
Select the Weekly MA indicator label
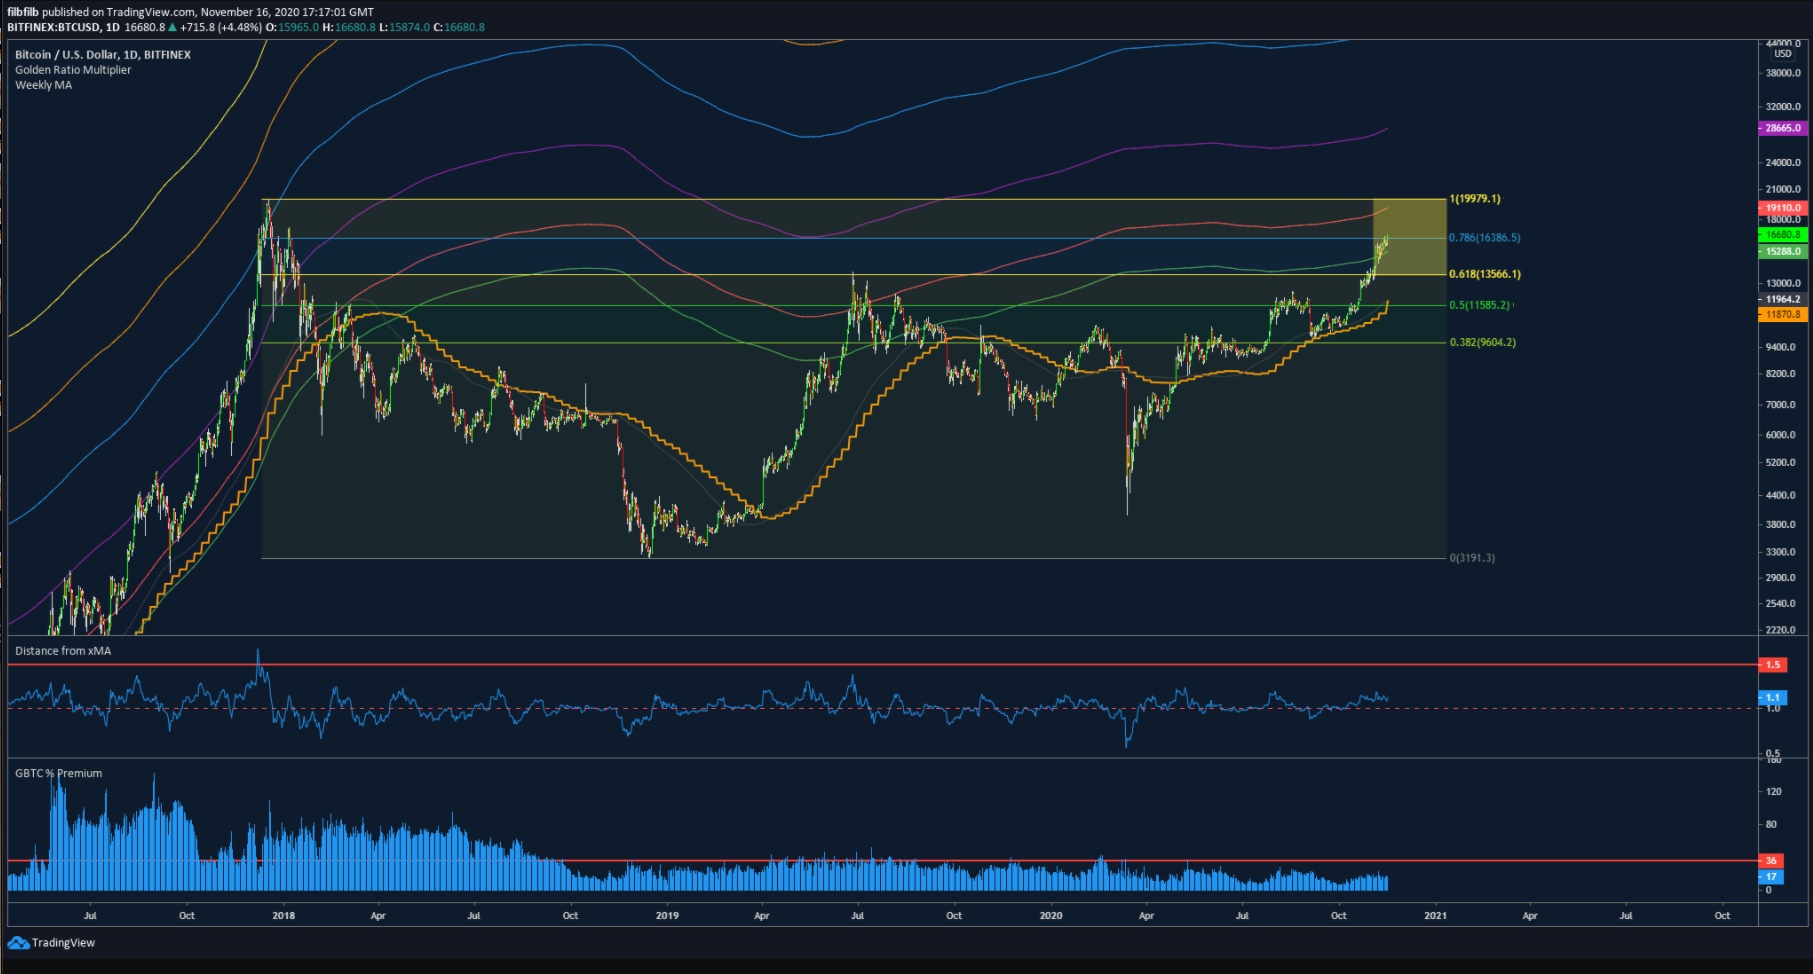43,85
